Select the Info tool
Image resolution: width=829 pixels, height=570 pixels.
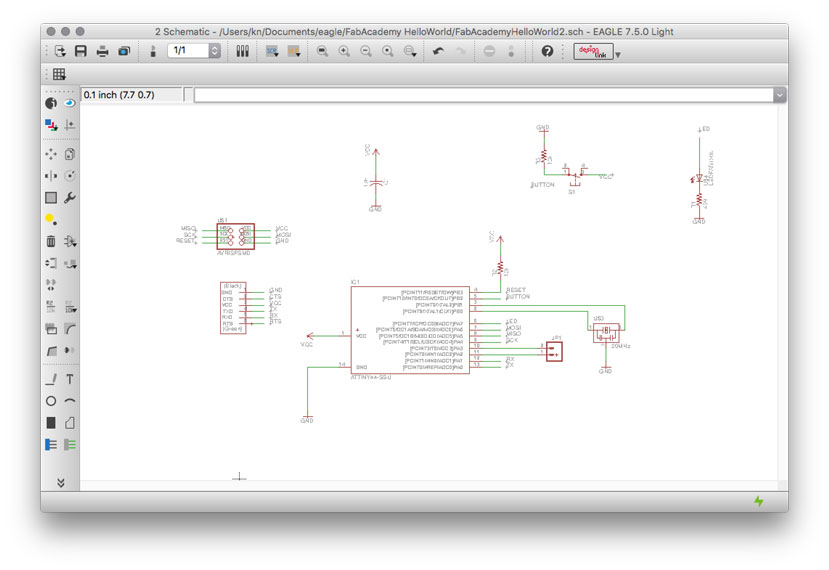51,103
